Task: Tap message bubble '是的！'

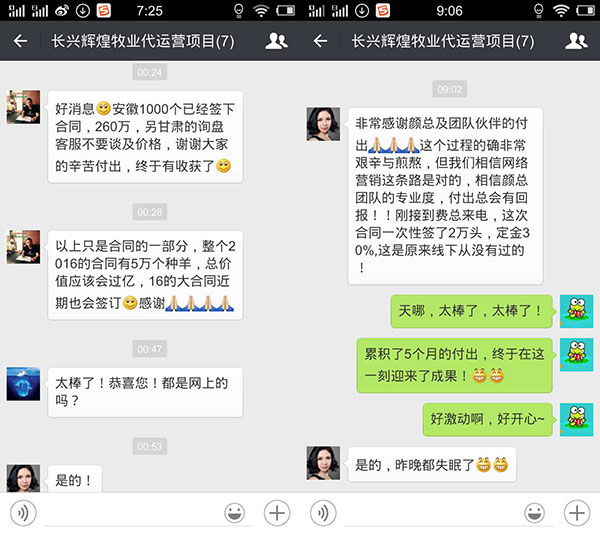Action: pos(75,479)
